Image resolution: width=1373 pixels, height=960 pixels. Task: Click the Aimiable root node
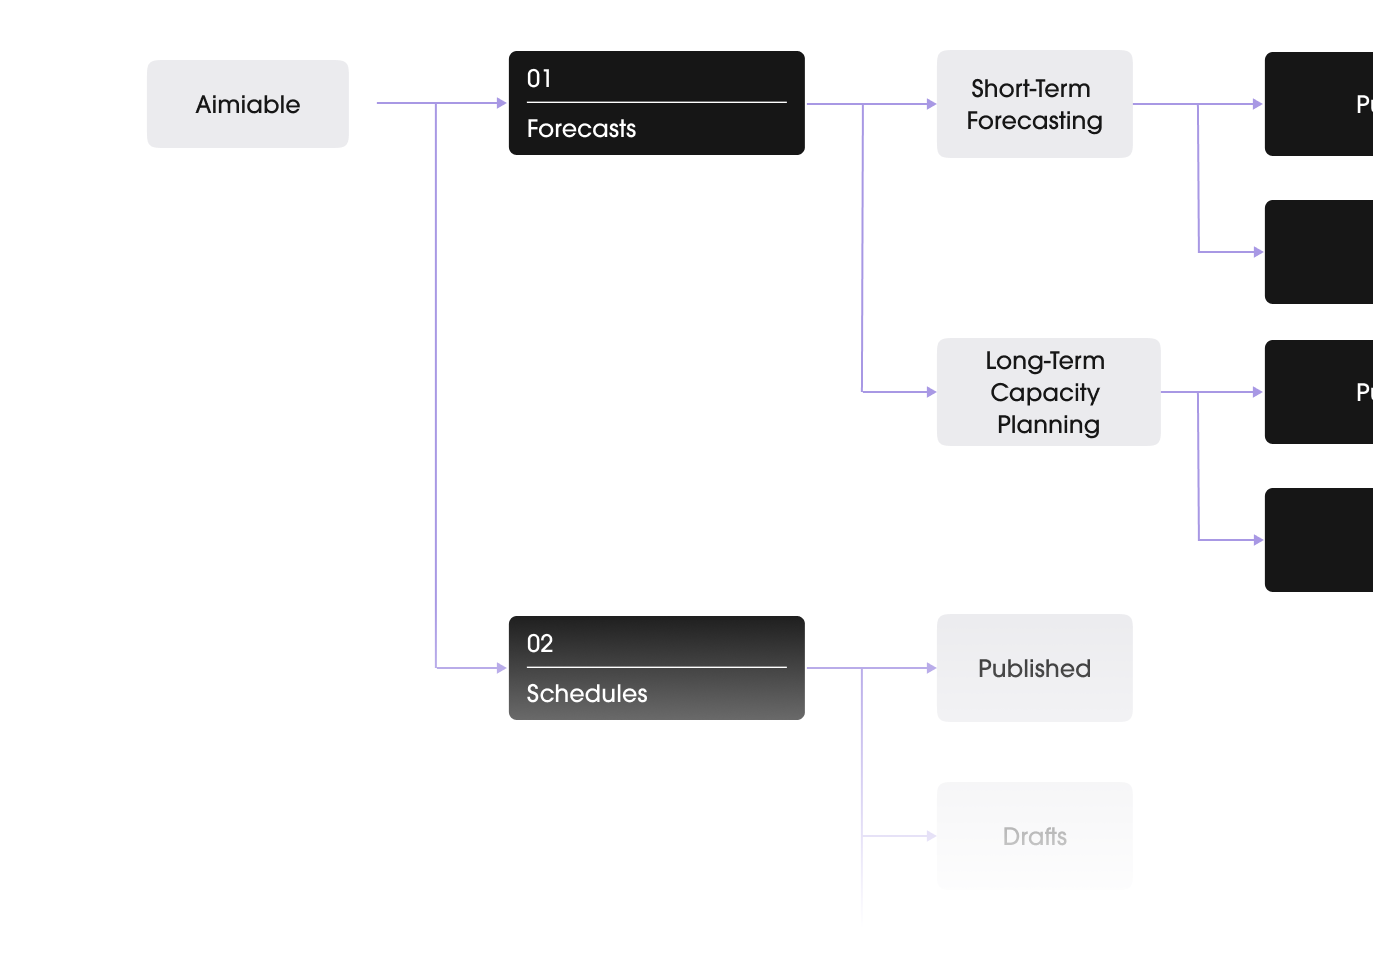pyautogui.click(x=248, y=104)
